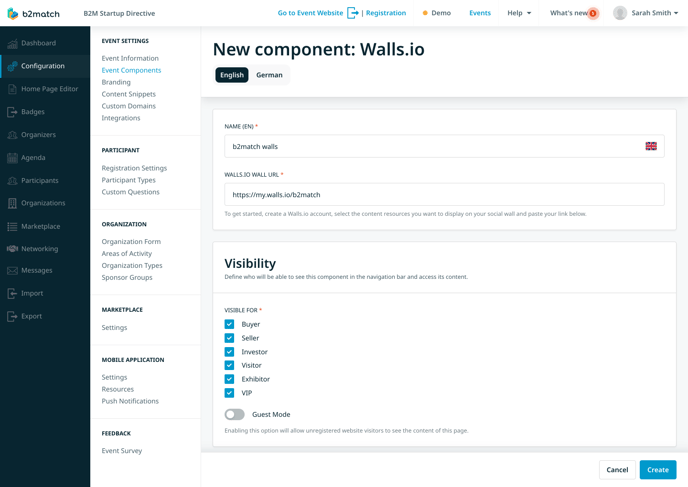Uncheck the Exhibitor checkbox
The image size is (688, 487).
(x=229, y=379)
